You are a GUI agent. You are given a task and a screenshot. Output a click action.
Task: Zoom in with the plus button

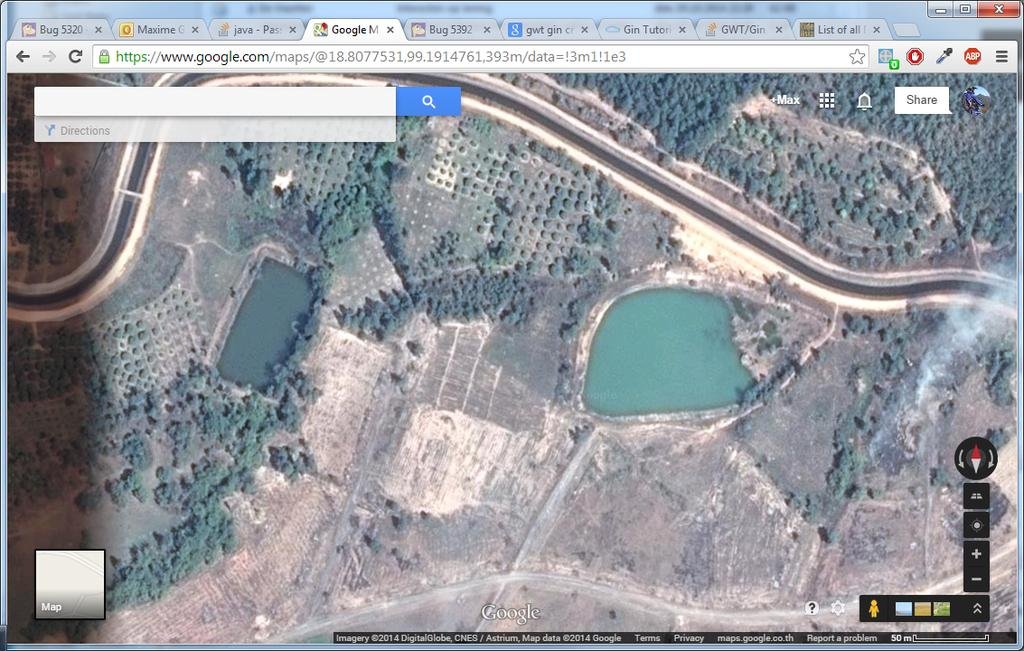pos(976,554)
